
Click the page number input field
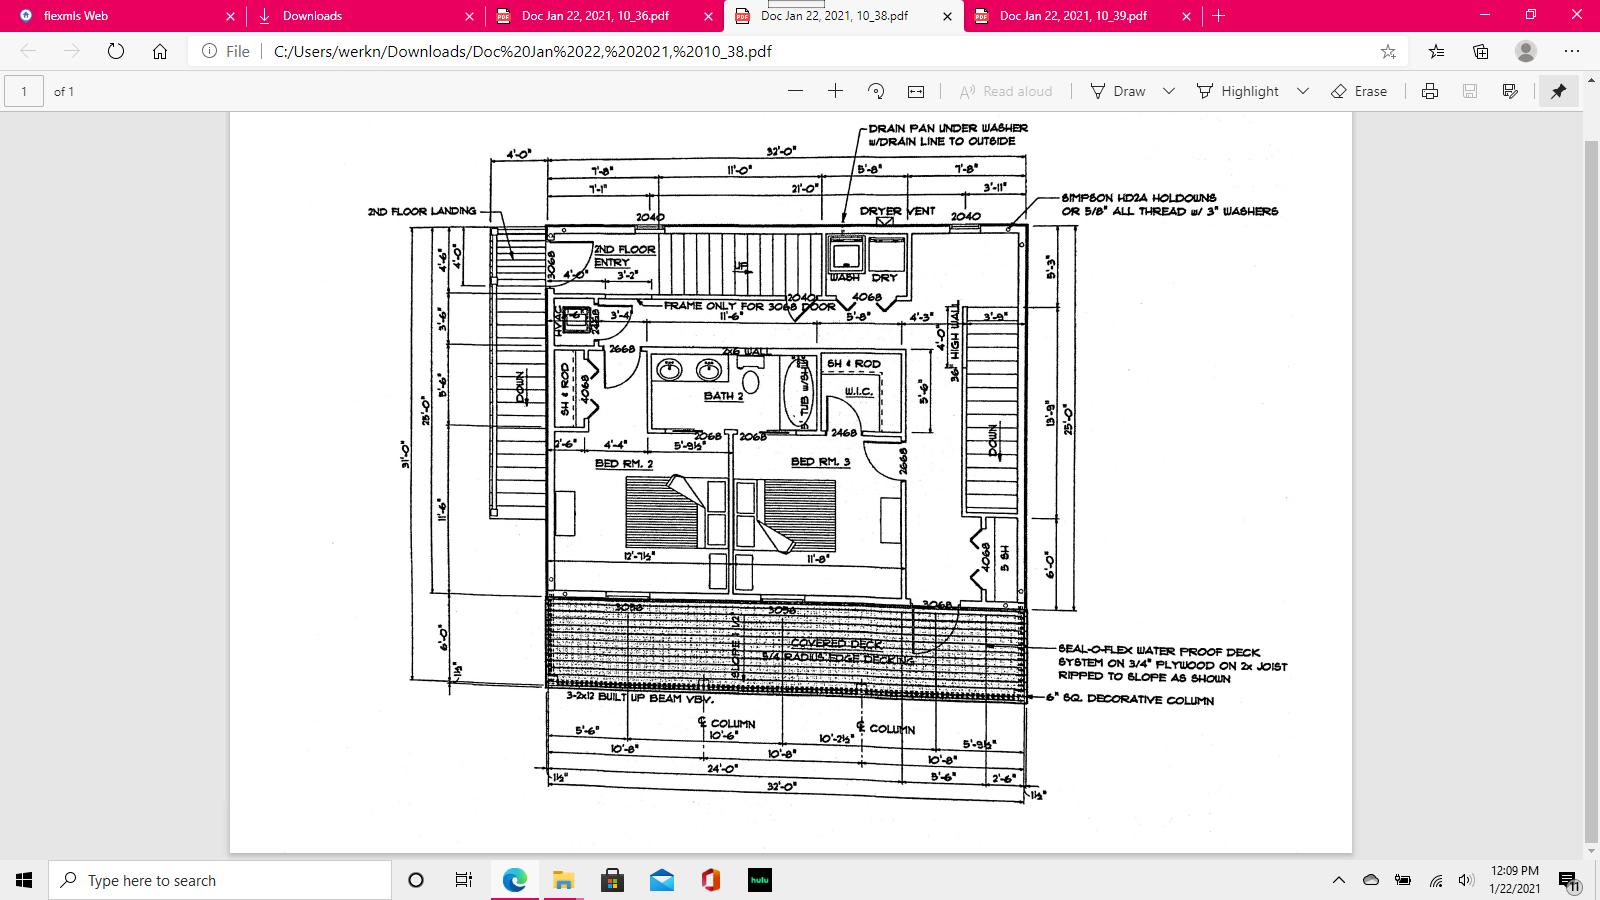[x=24, y=91]
